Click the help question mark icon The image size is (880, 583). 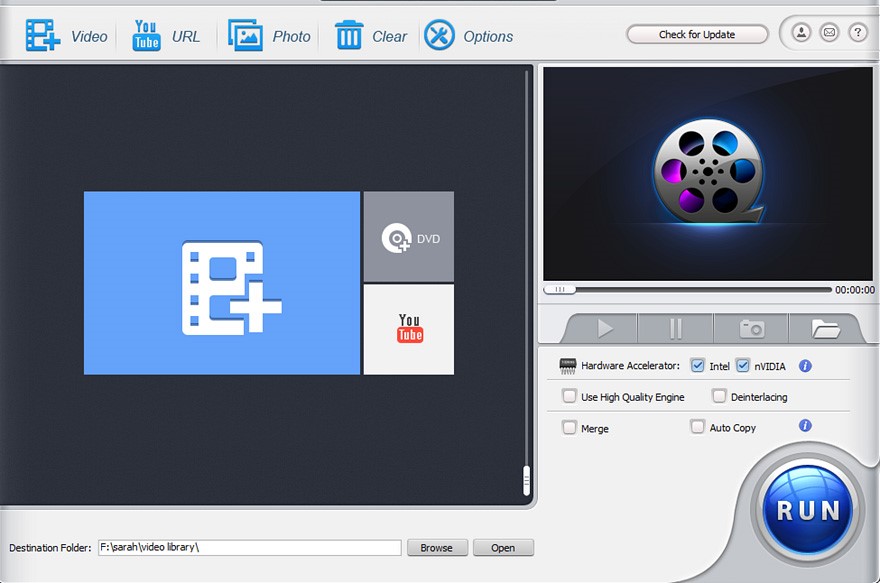pos(858,32)
